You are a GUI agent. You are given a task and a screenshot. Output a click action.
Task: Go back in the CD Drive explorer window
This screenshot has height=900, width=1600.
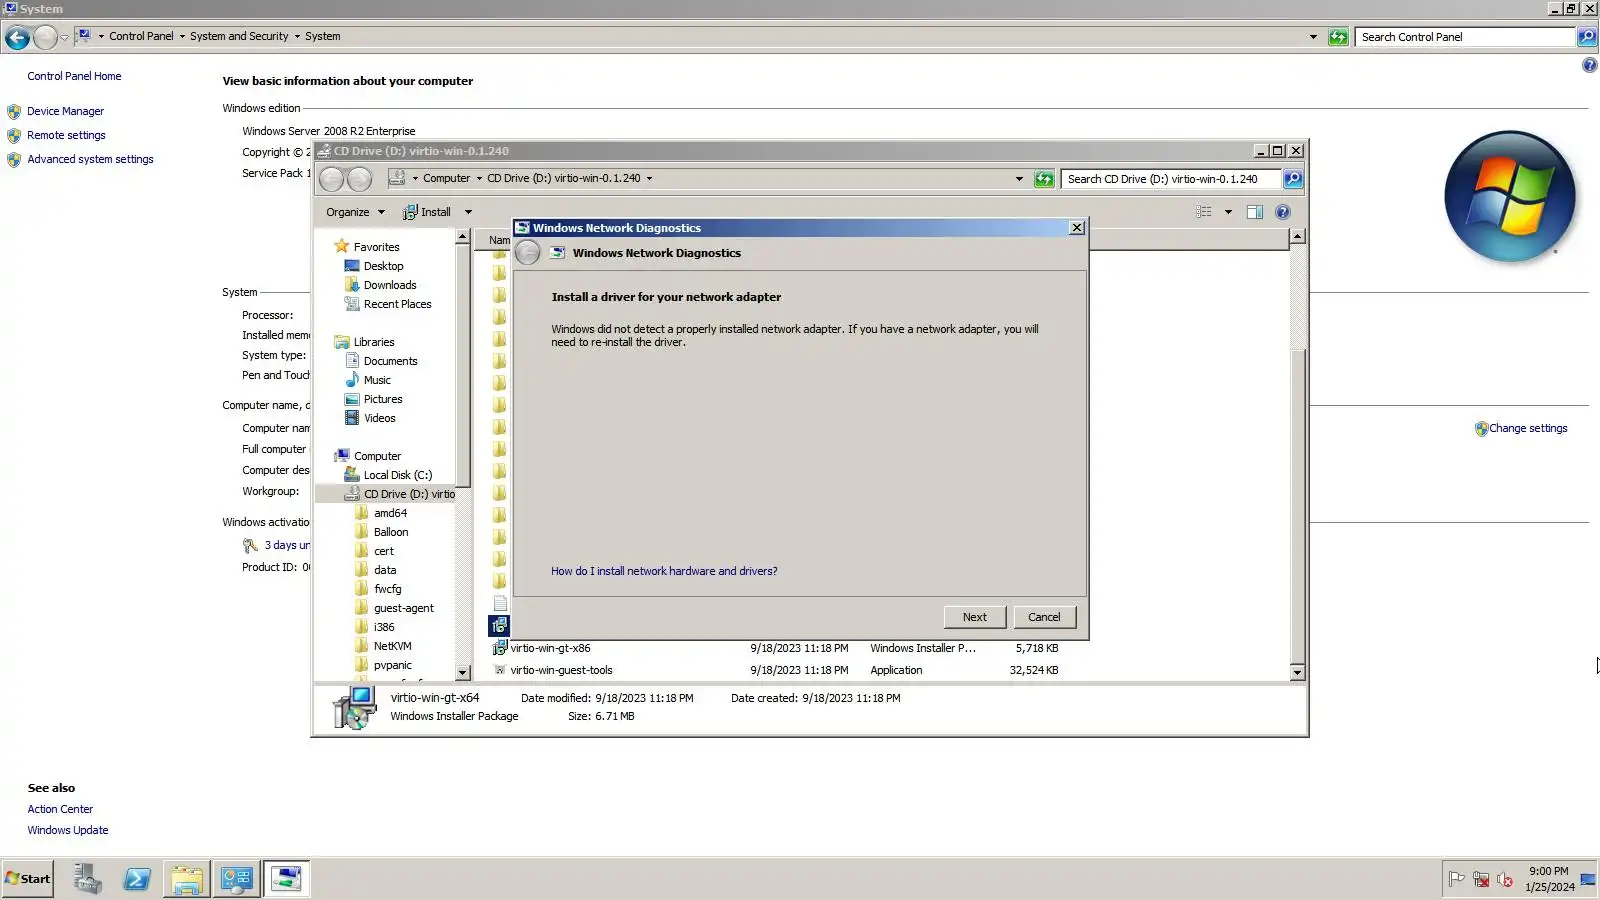coord(332,179)
